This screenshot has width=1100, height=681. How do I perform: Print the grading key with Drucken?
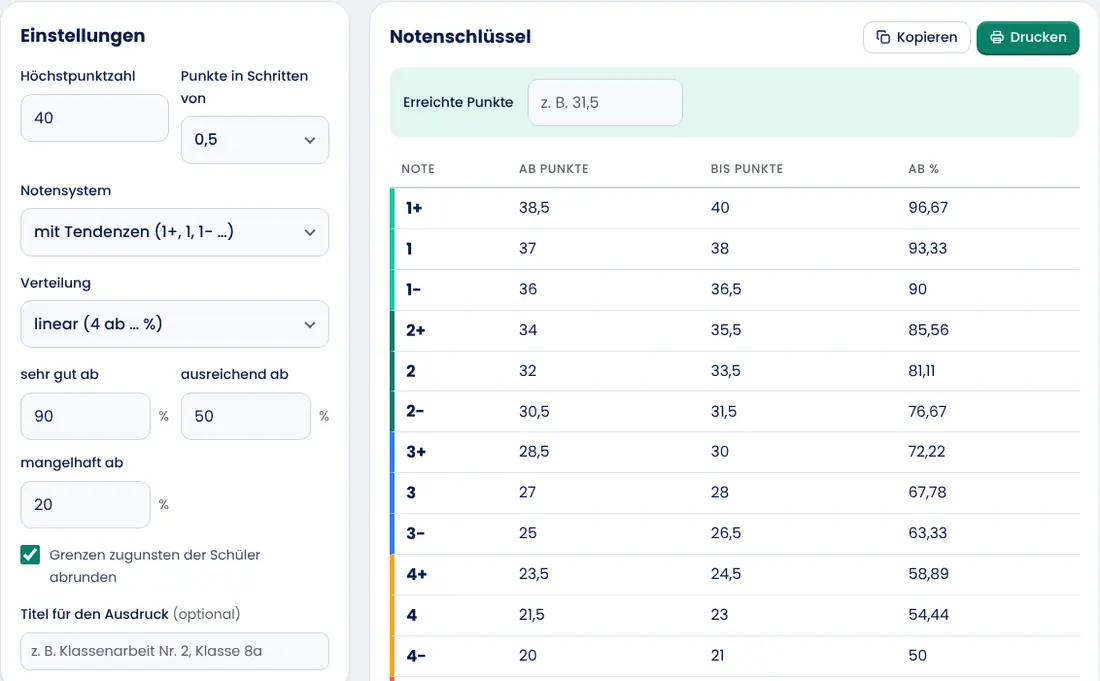(1028, 37)
